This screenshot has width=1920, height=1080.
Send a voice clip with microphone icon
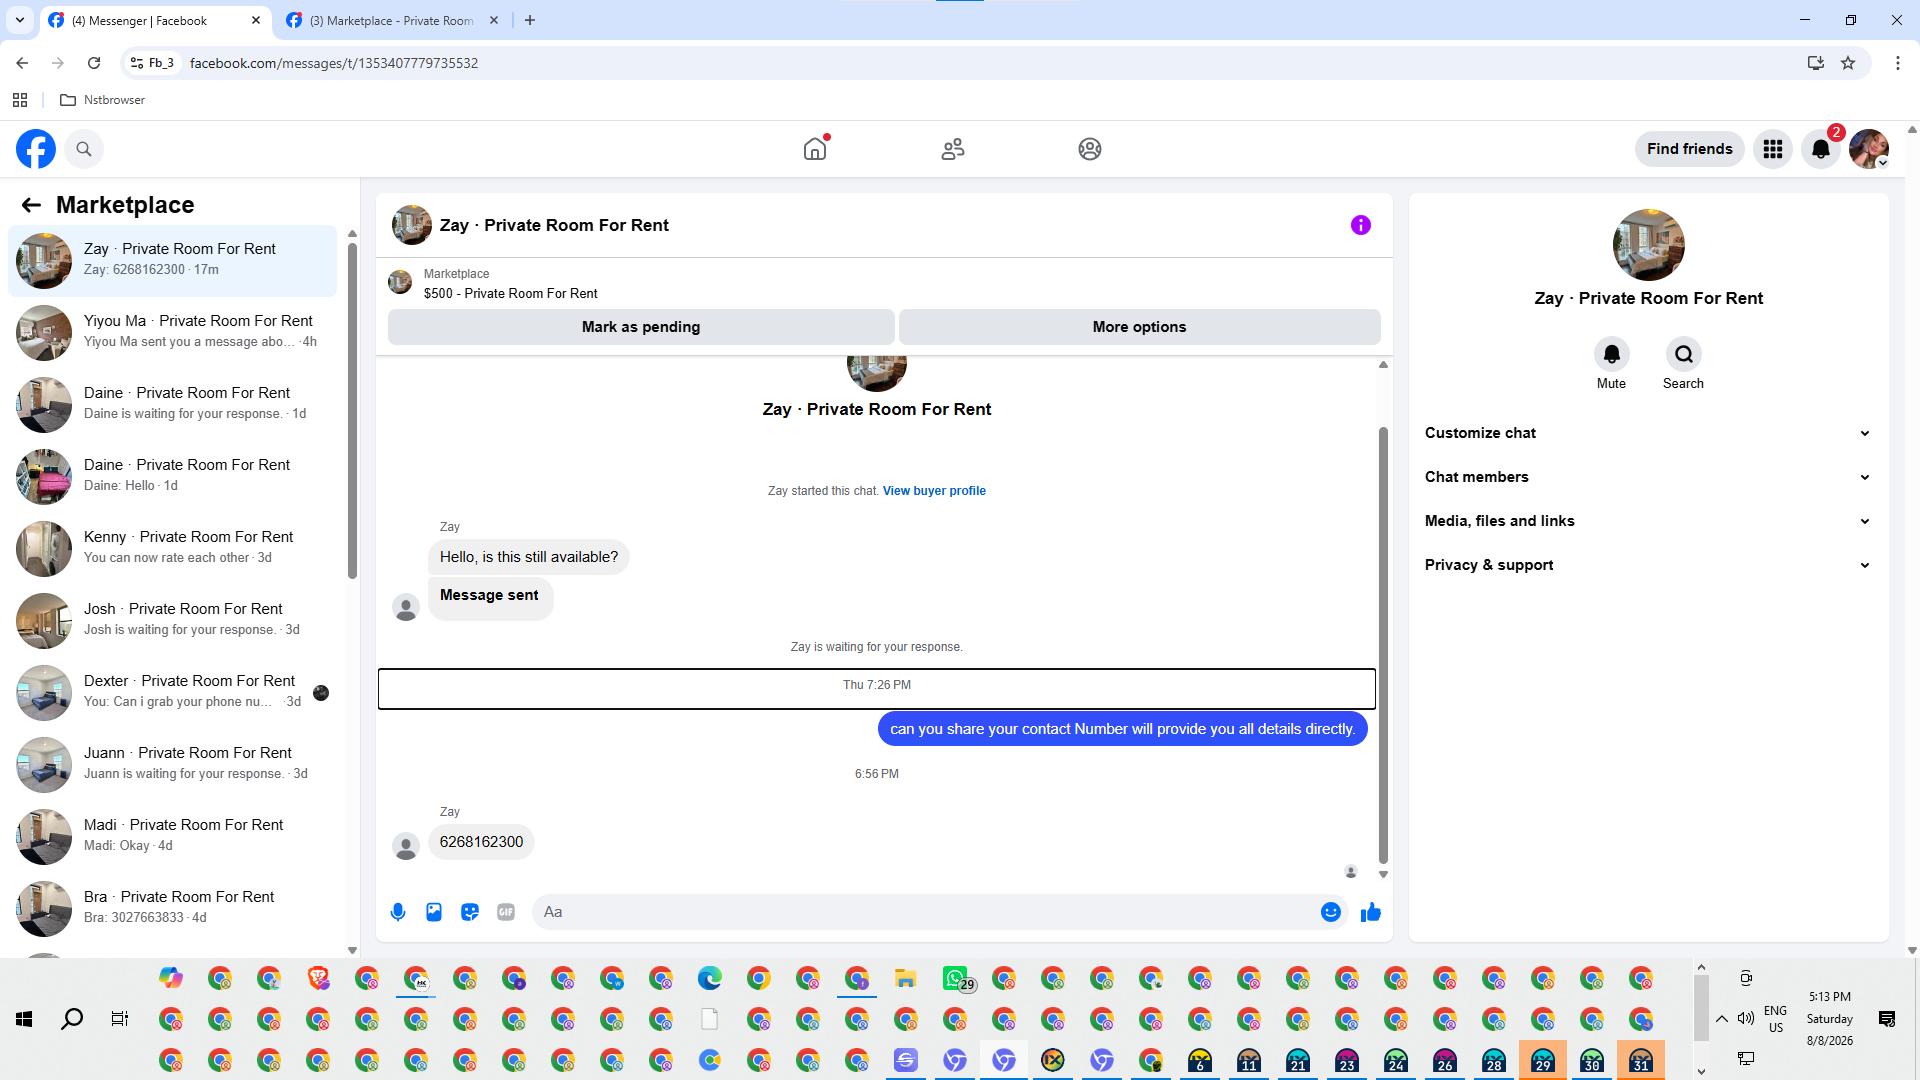[x=398, y=912]
